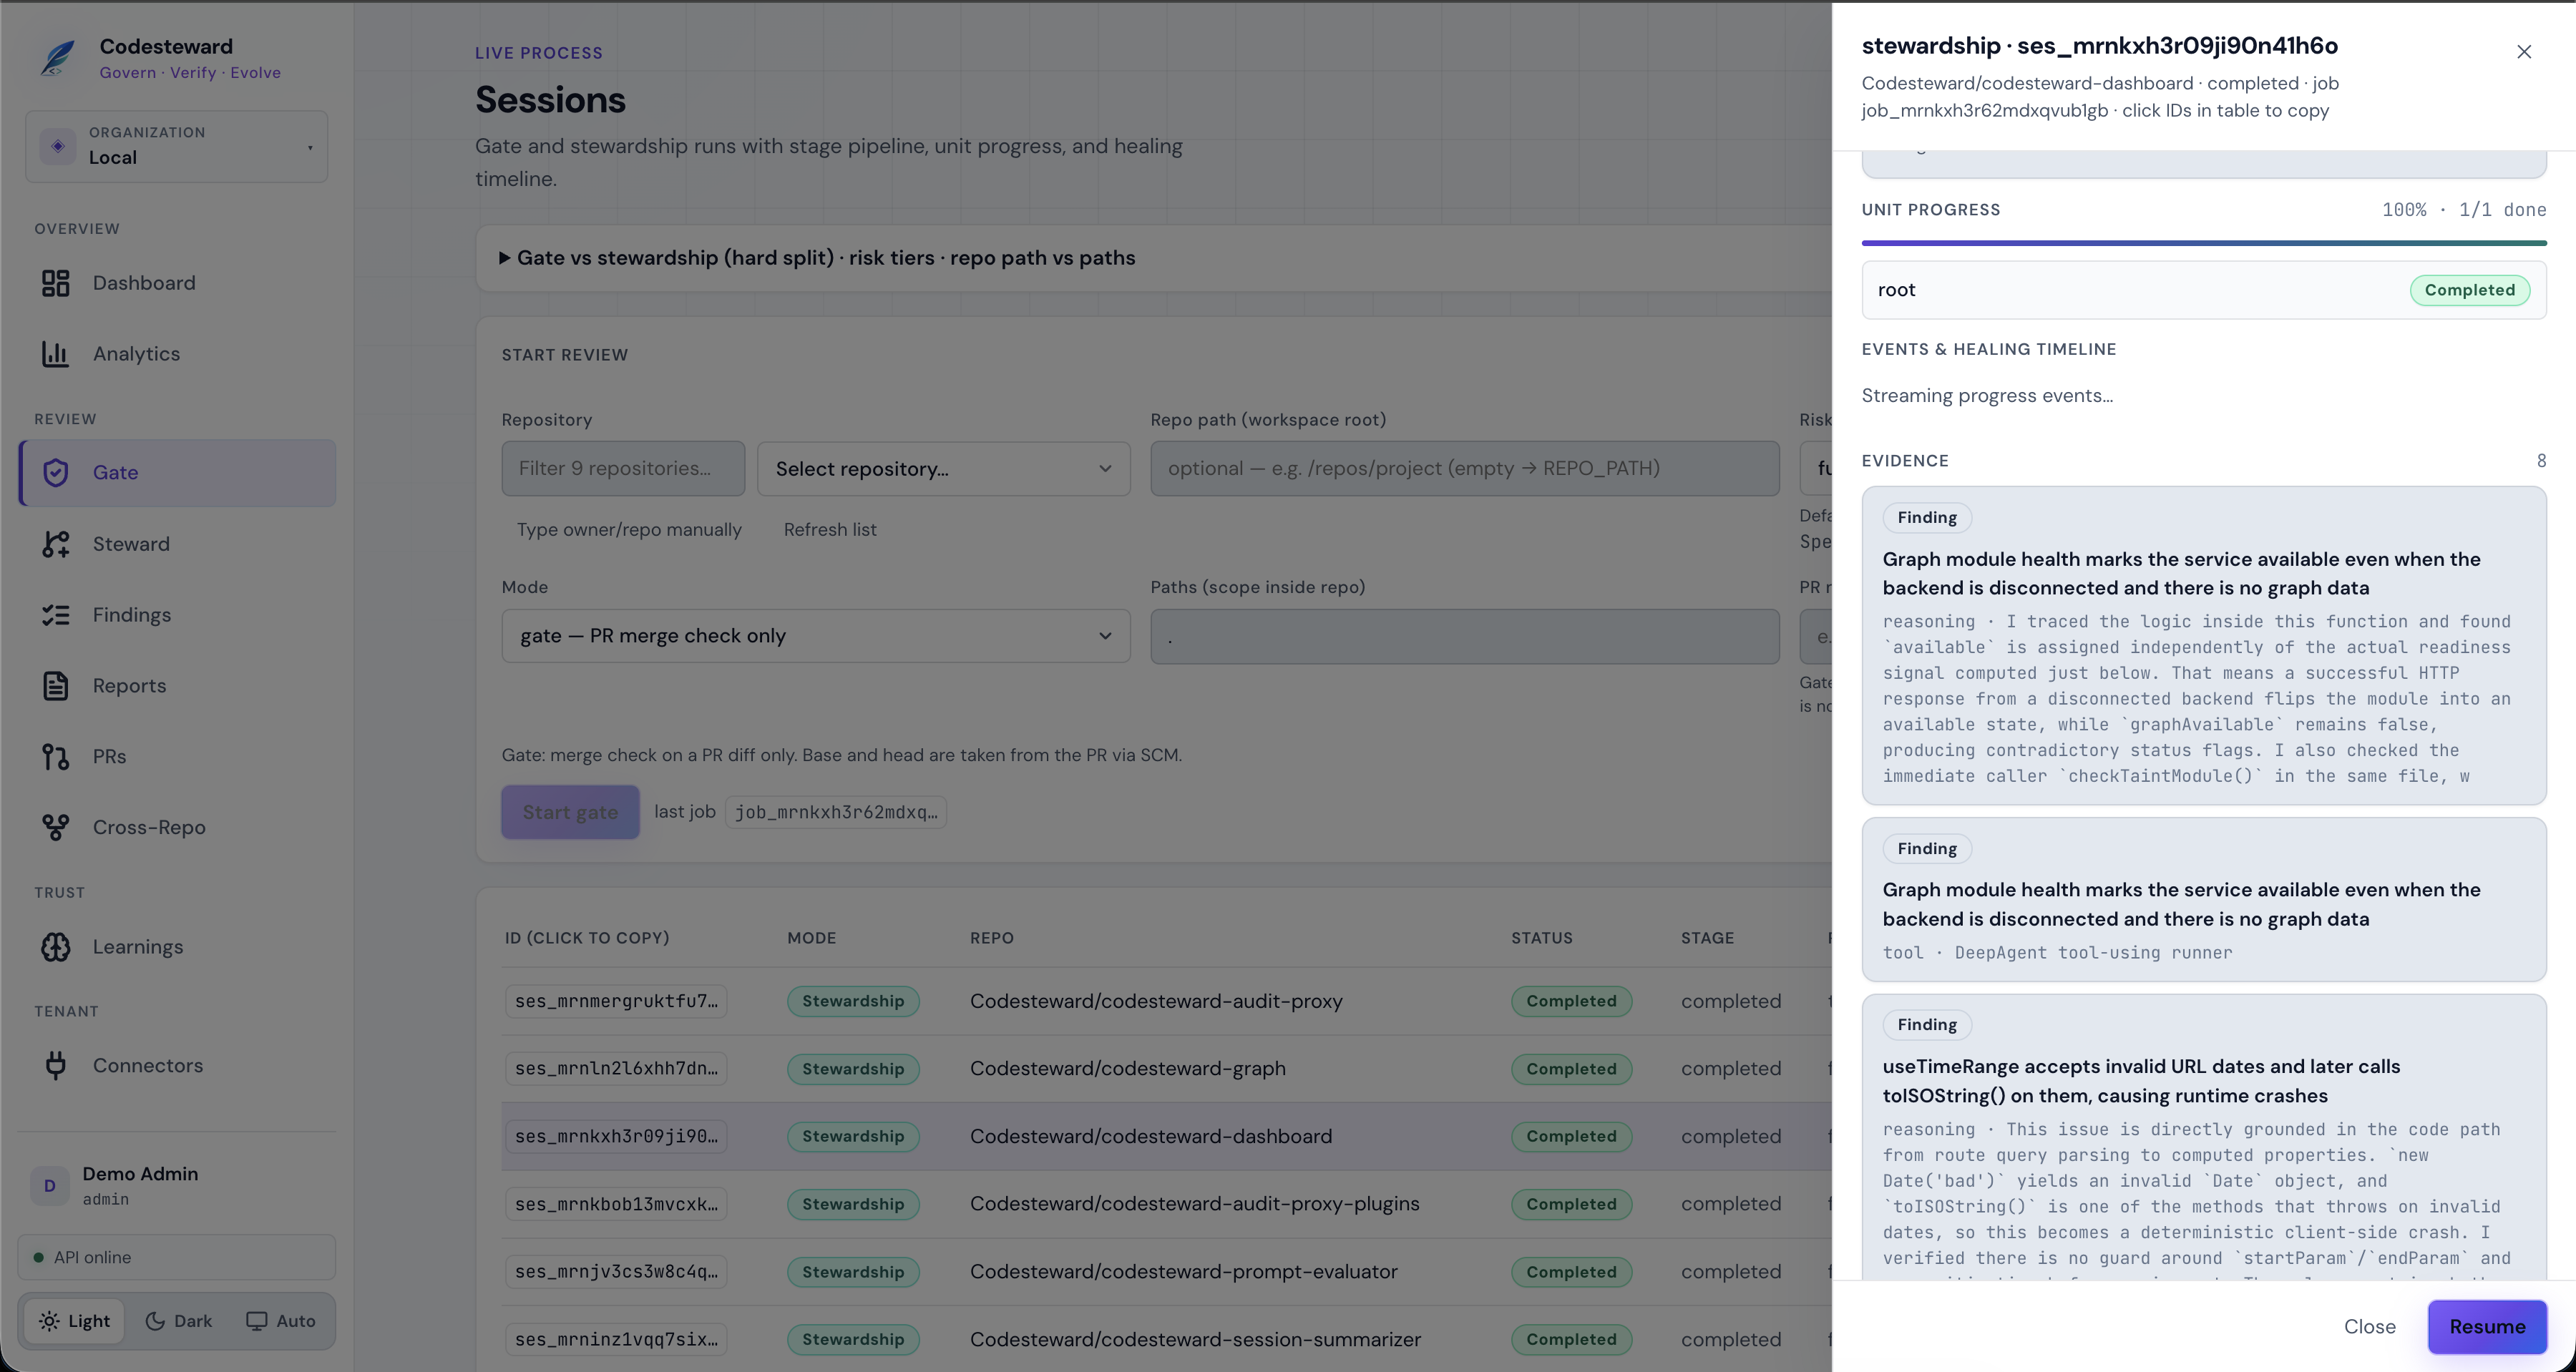Open the useTimeRange invalid URL dates finding
Screen dimensions: 2576x1372
[x=2204, y=1137]
